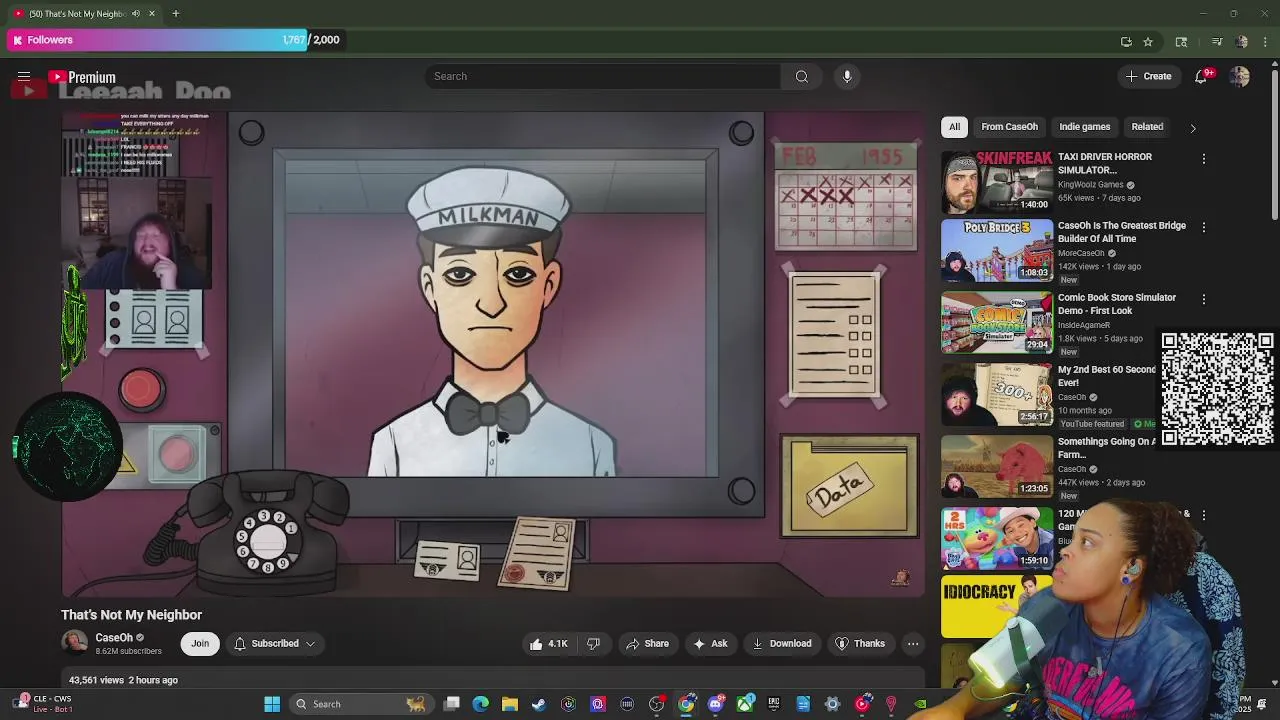Open Somethings Going On Farm thumbnail
The height and width of the screenshot is (720, 1280).
coord(997,466)
